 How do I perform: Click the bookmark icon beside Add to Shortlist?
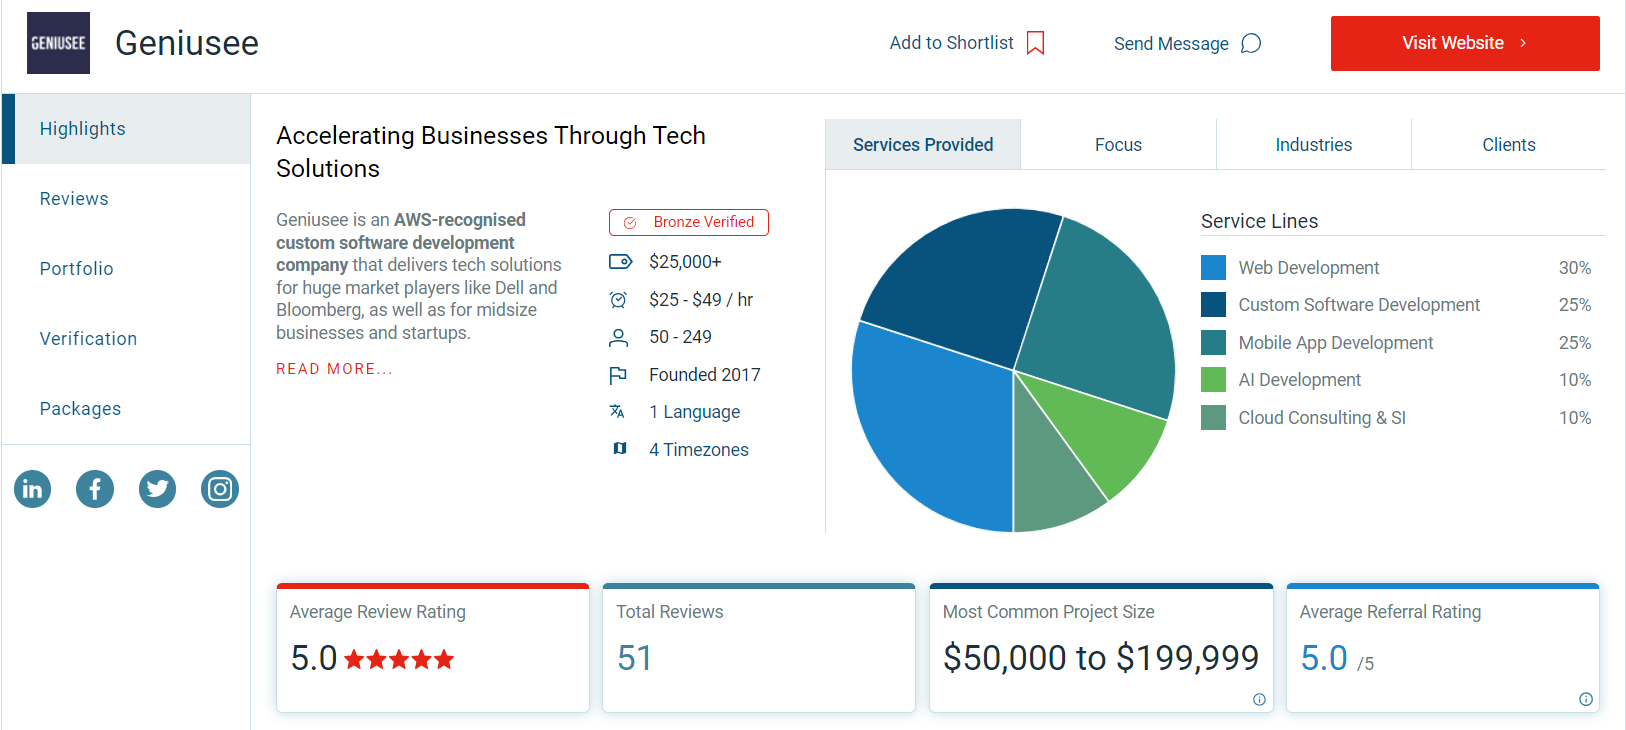tap(1036, 43)
